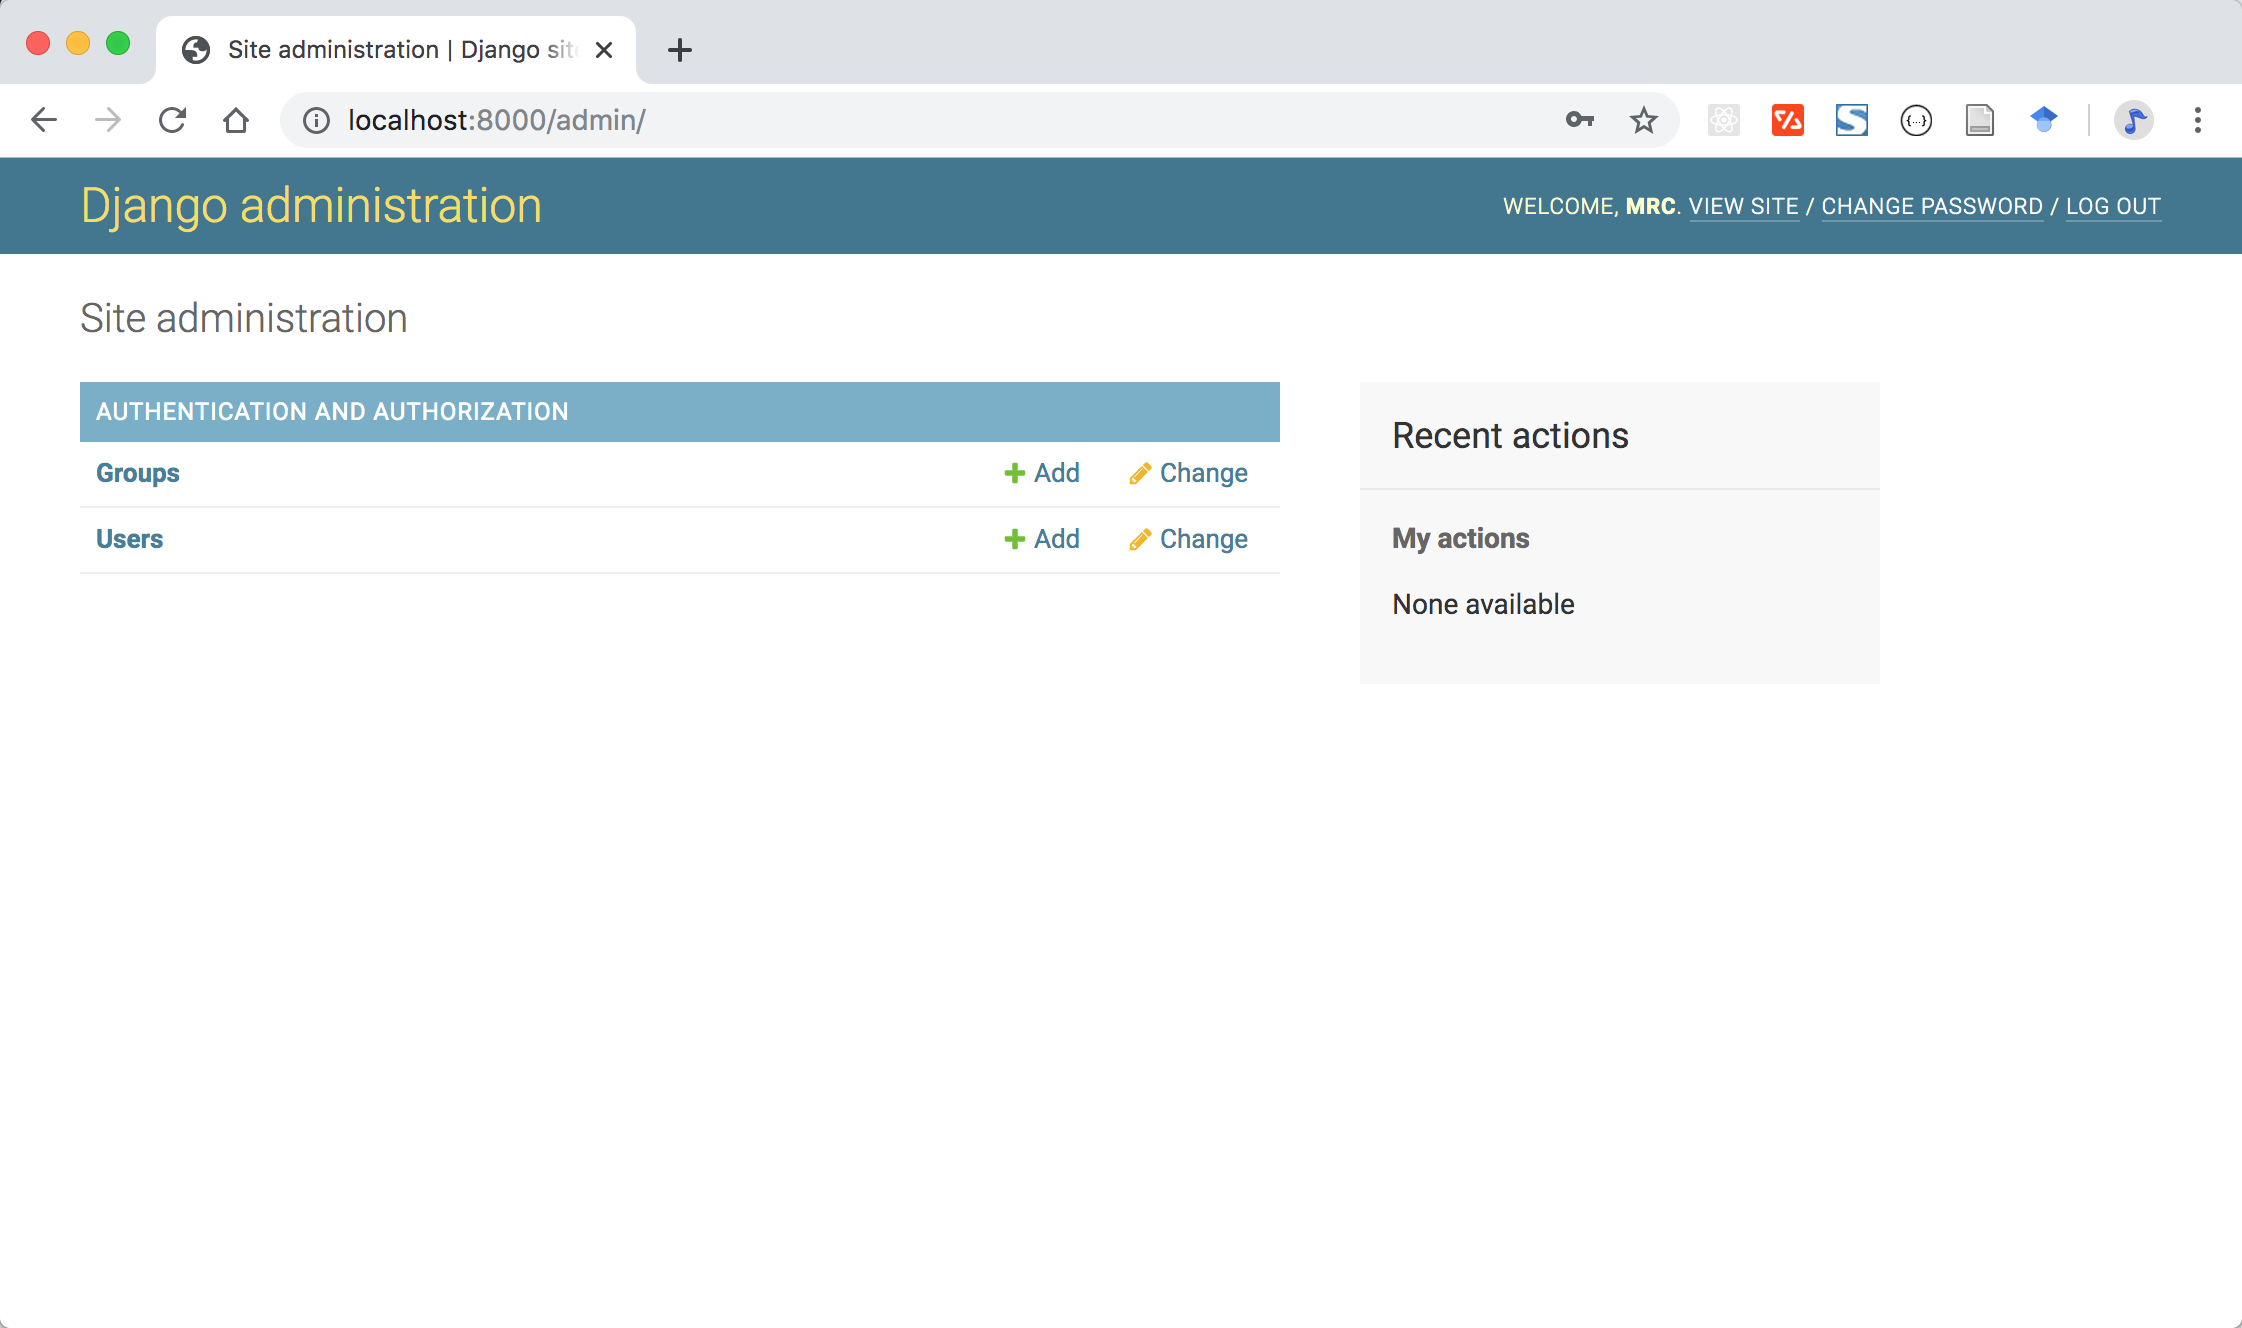Click the circular braces extension icon
This screenshot has height=1328, width=2242.
click(x=1915, y=120)
